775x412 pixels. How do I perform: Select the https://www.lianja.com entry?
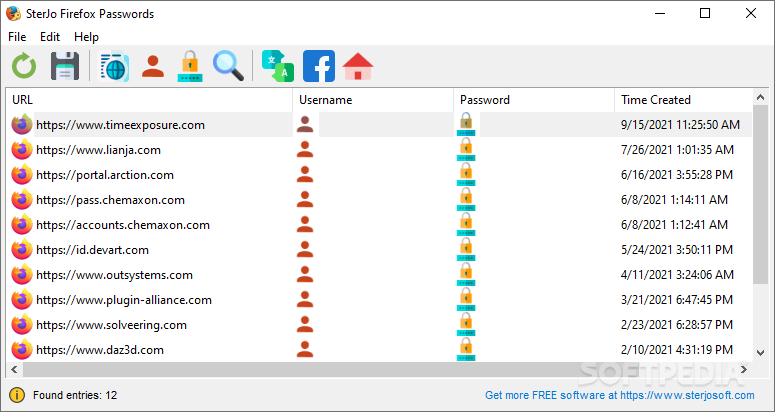click(x=98, y=150)
